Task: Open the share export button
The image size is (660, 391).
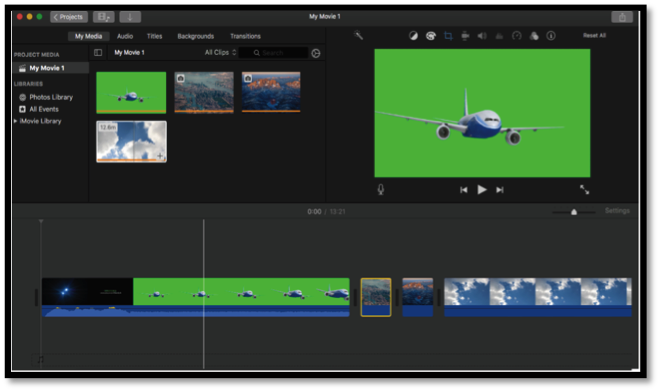Action: coord(622,17)
